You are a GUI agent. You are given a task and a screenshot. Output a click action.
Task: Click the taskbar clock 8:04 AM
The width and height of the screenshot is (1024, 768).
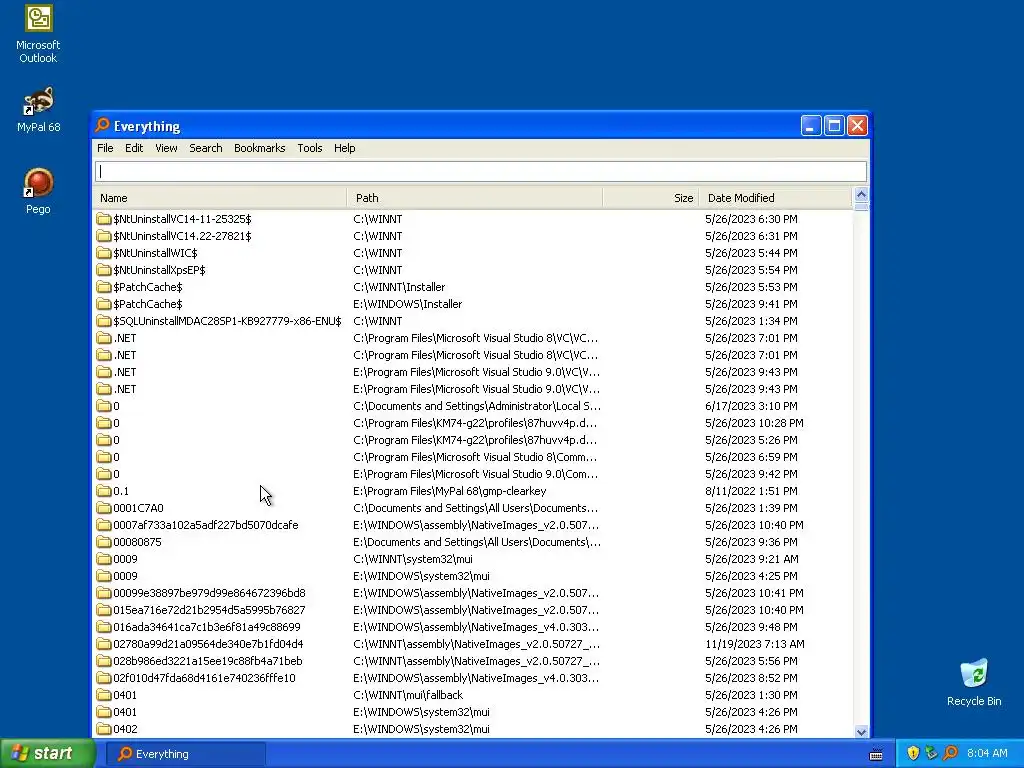pos(987,754)
